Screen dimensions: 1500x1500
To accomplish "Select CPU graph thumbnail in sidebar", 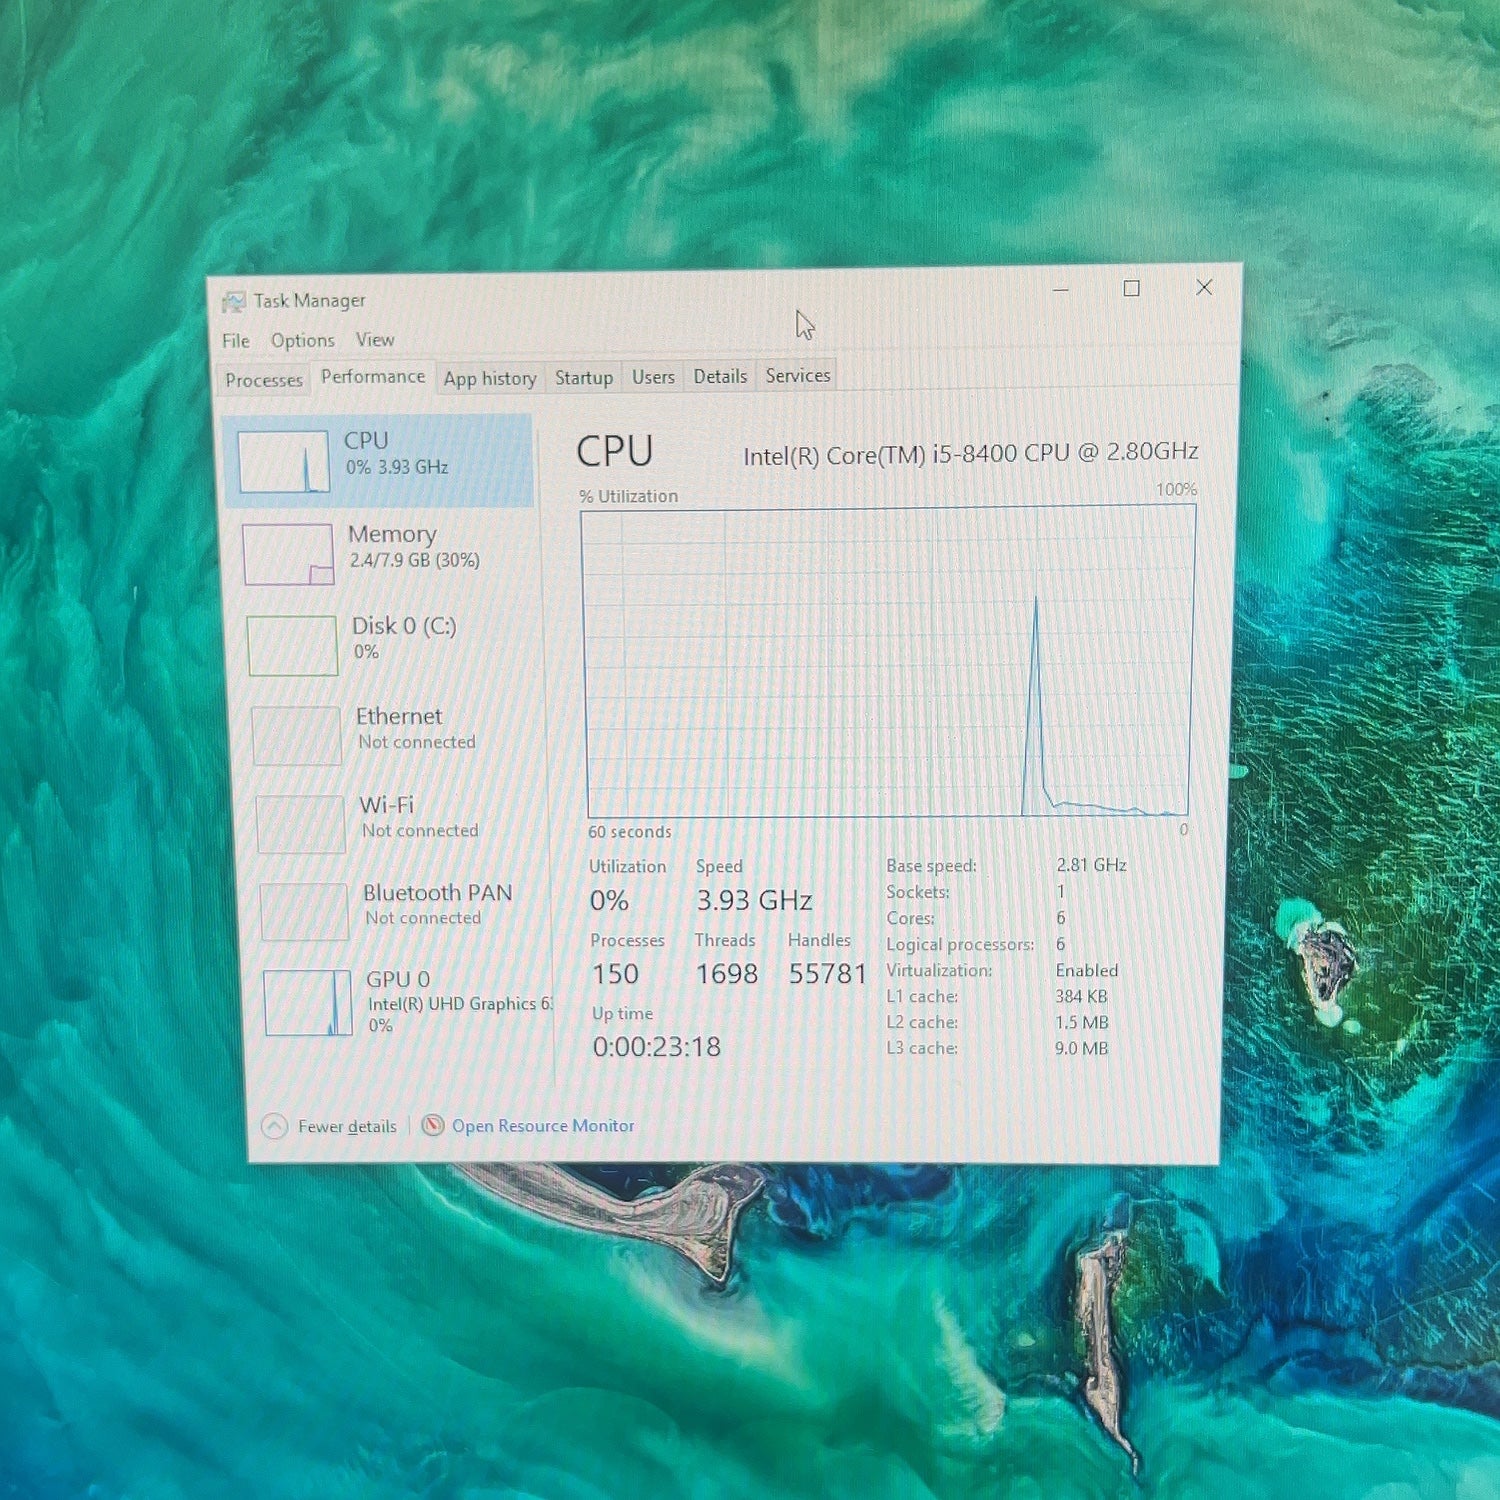I will 284,461.
